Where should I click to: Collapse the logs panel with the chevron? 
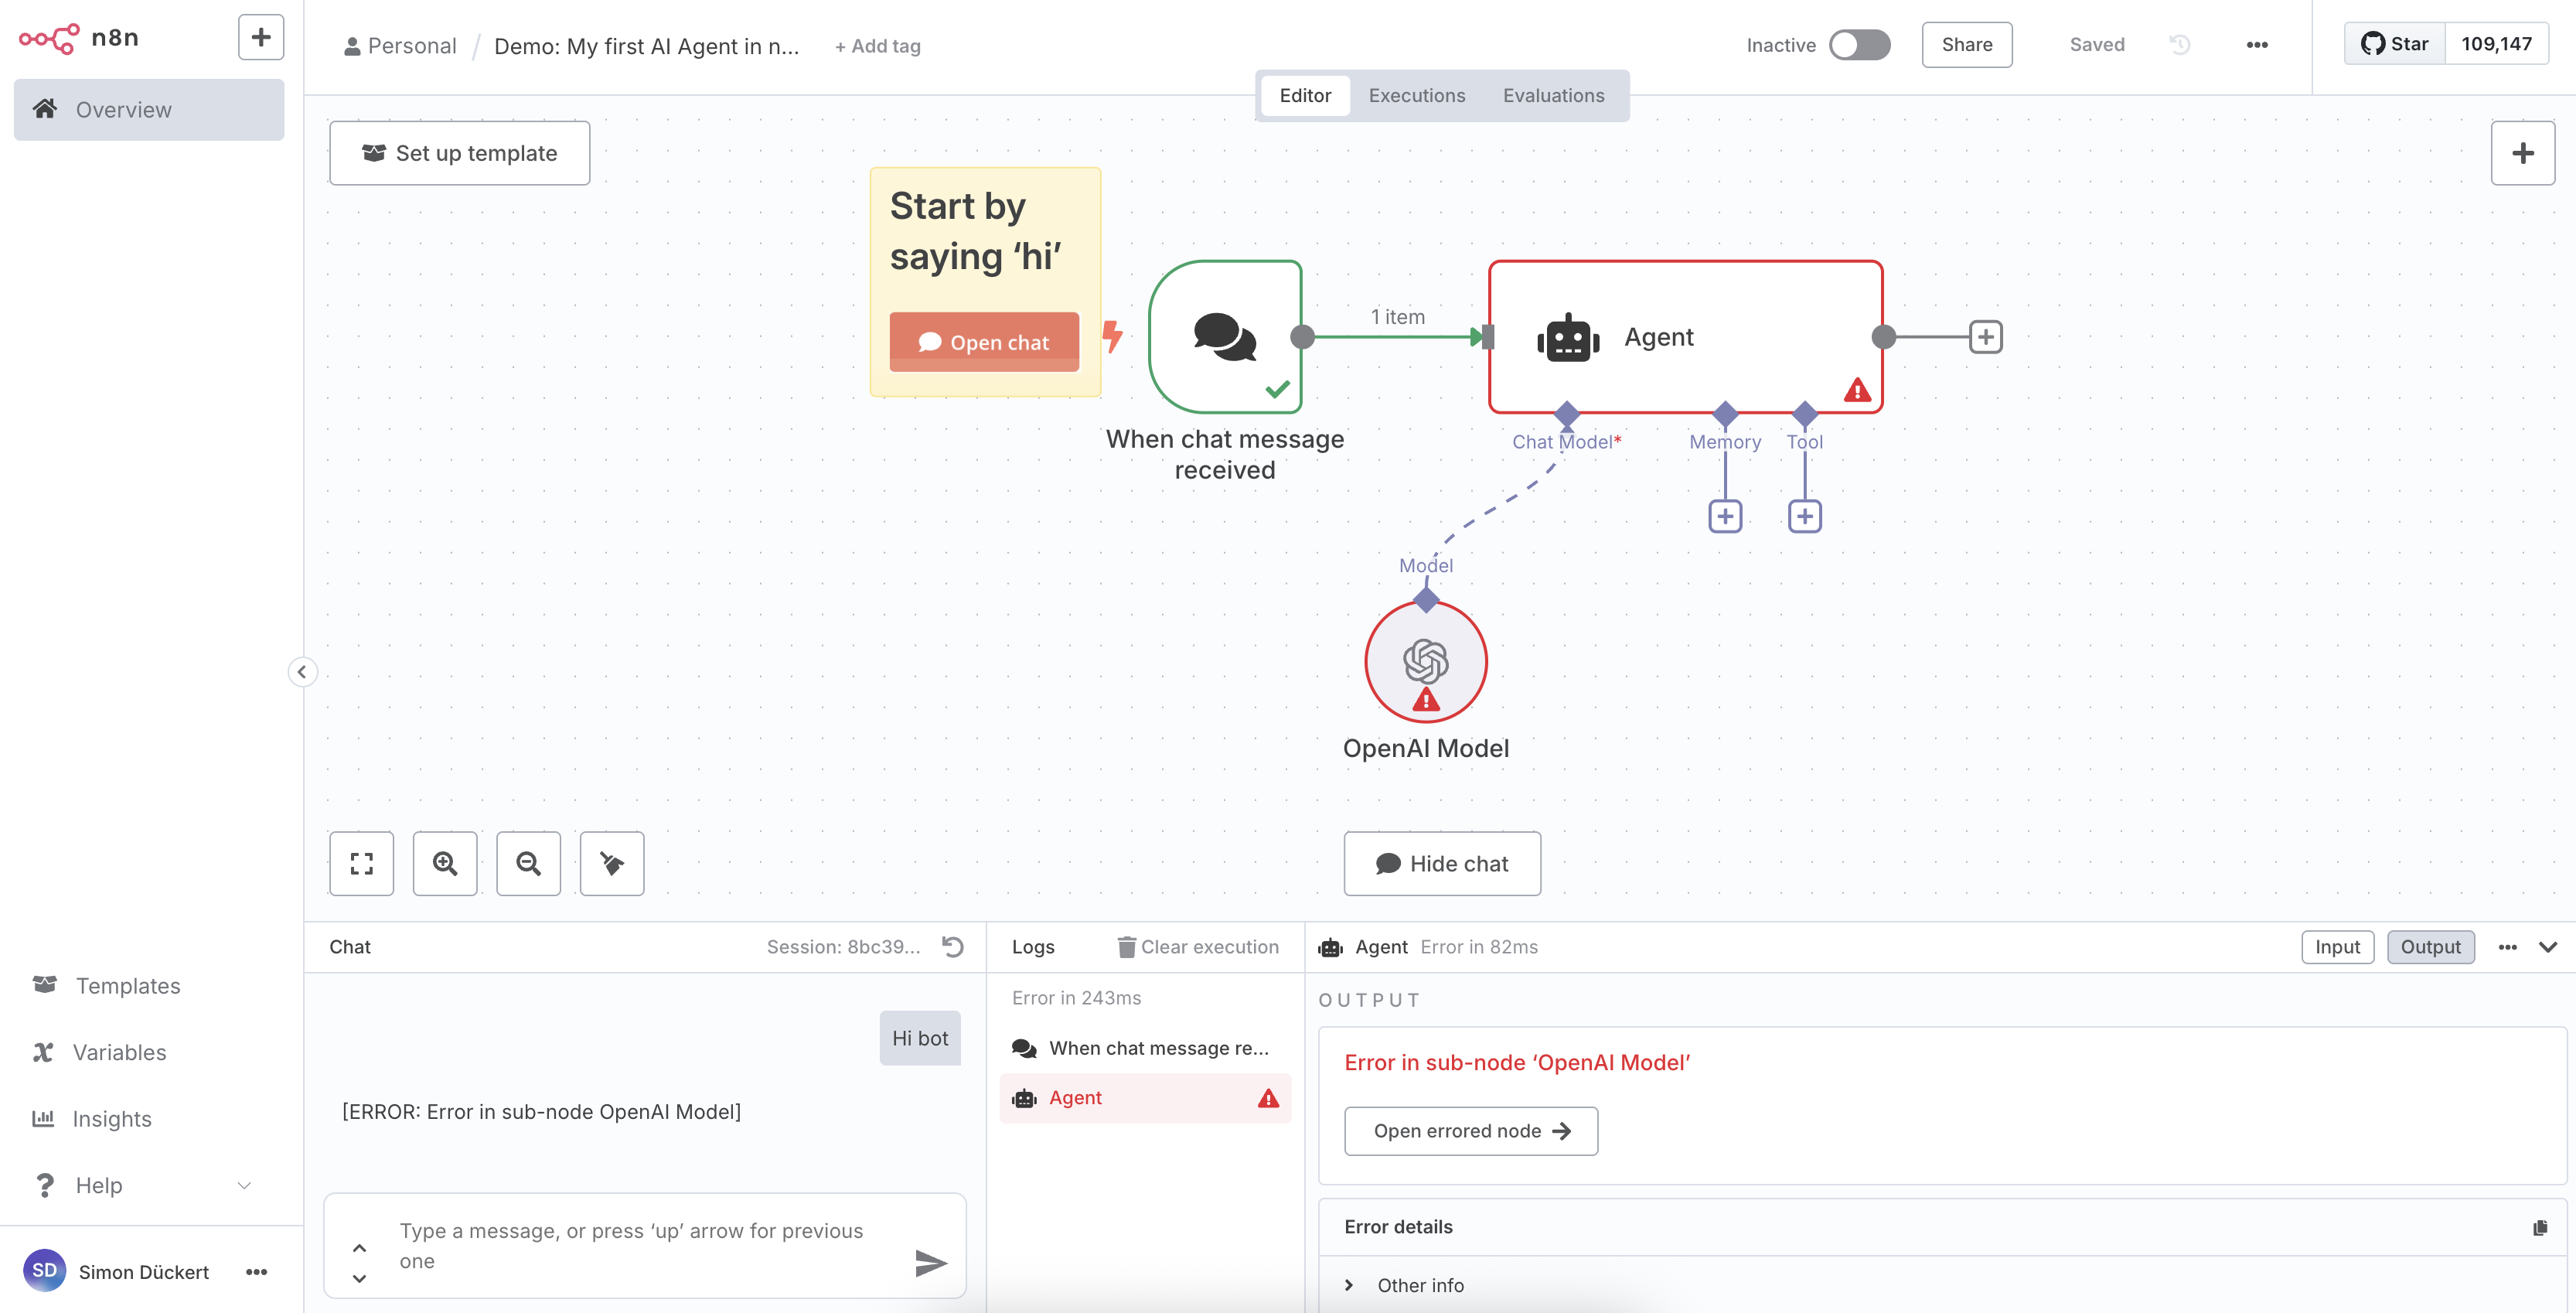2548,947
